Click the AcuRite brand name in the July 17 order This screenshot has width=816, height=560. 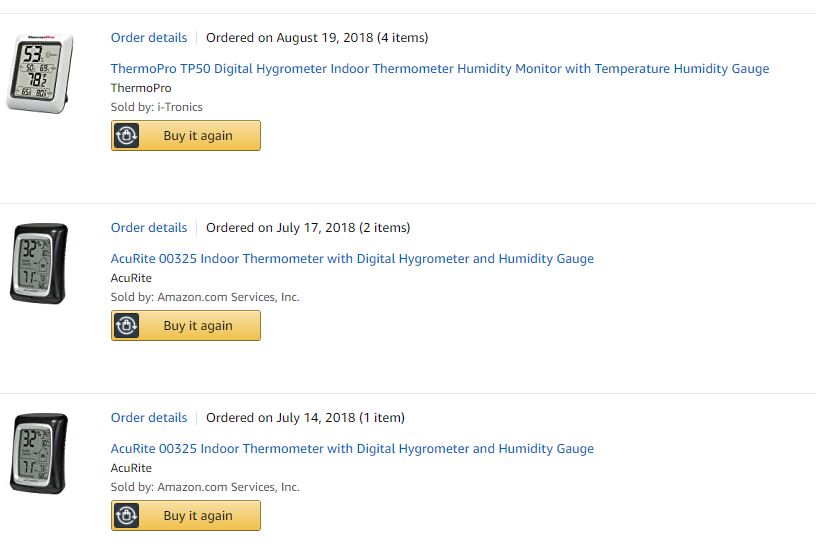click(131, 278)
